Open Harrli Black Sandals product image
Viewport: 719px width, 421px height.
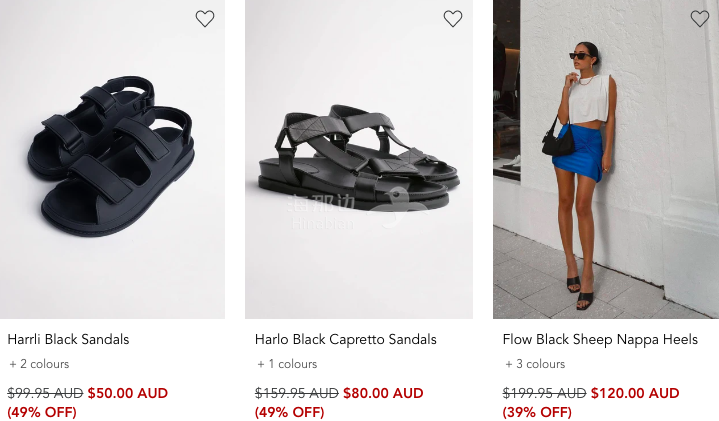click(x=112, y=159)
